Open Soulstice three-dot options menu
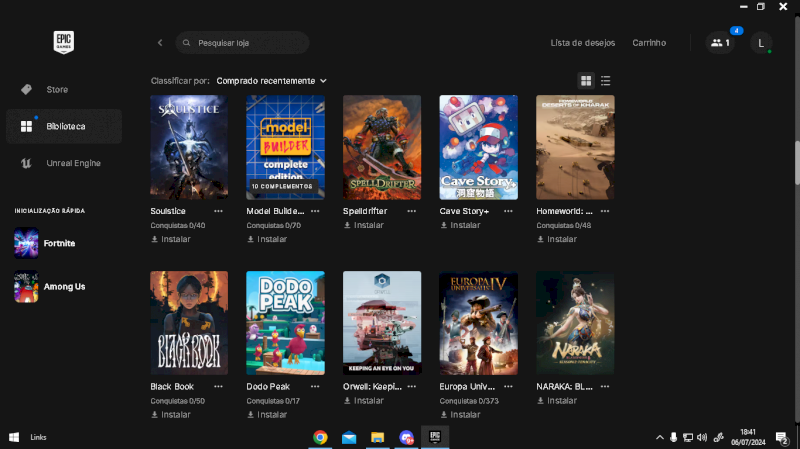The width and height of the screenshot is (800, 449). coord(218,211)
